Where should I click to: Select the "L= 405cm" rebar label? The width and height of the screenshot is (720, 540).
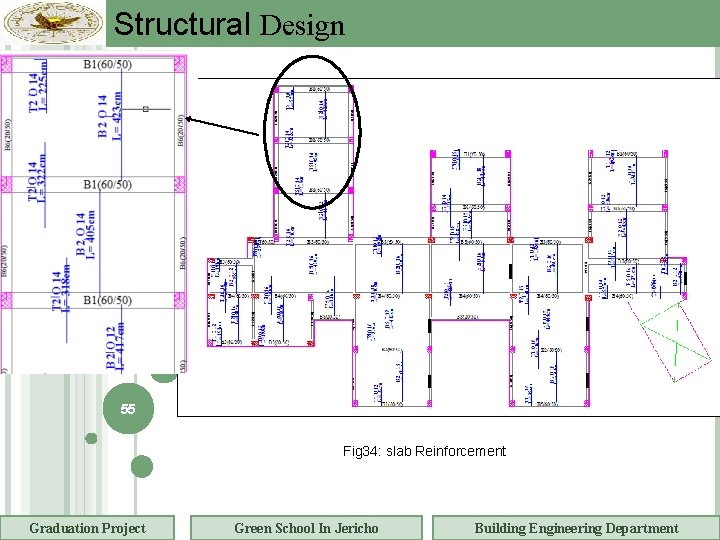(90, 235)
